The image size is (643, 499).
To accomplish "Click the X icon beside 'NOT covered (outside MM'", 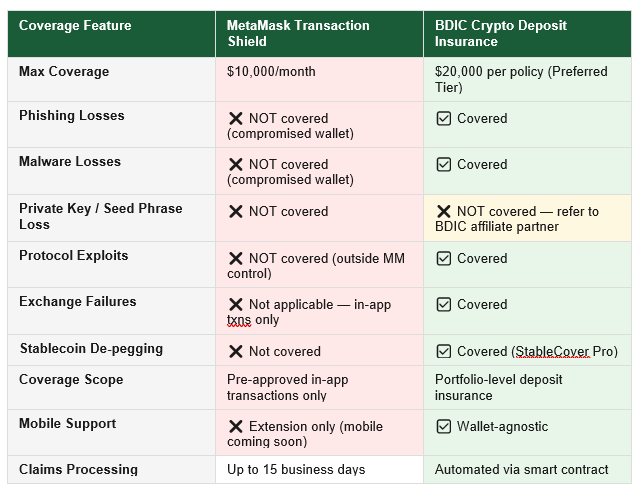I will pyautogui.click(x=236, y=259).
